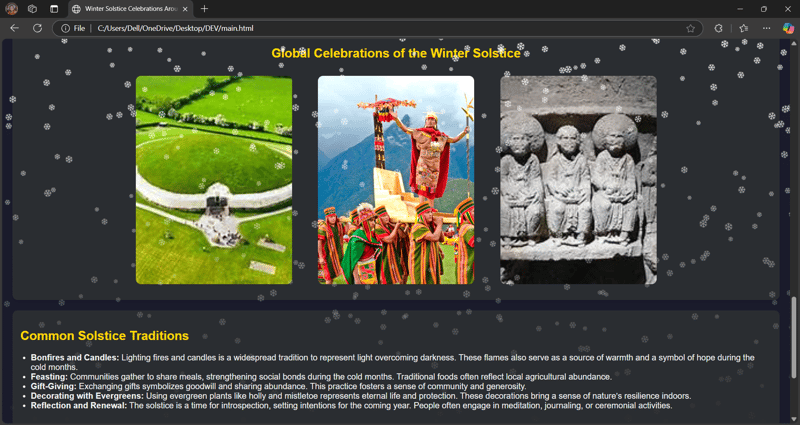
Task: Open the Favorites list icon
Action: click(x=744, y=29)
